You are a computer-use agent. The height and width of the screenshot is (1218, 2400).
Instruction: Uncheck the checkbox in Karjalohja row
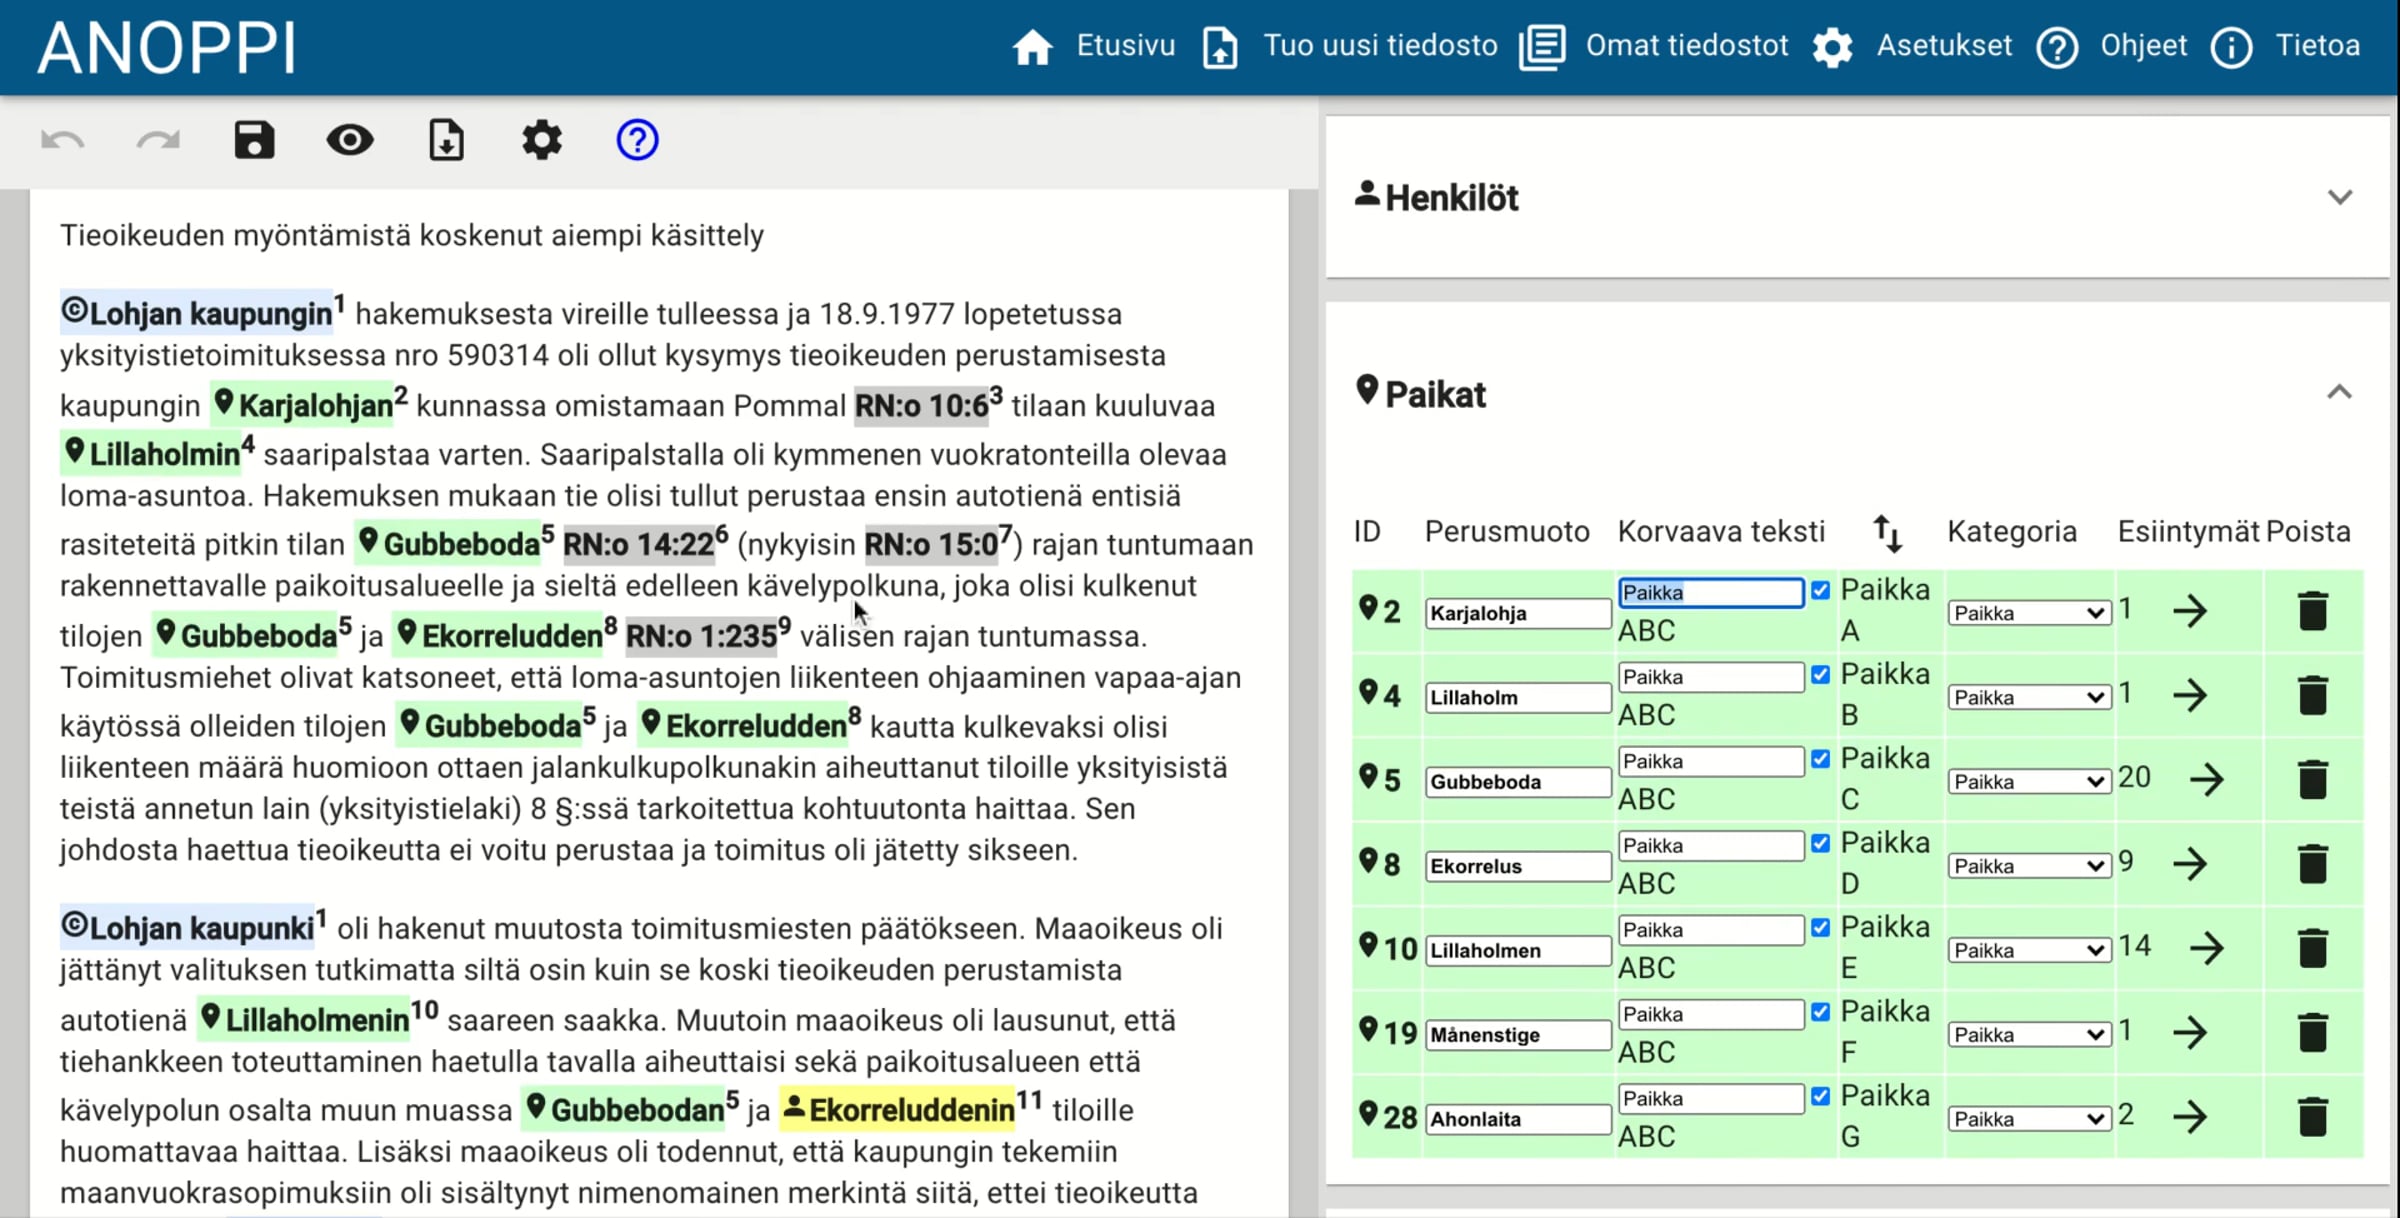pos(1820,591)
